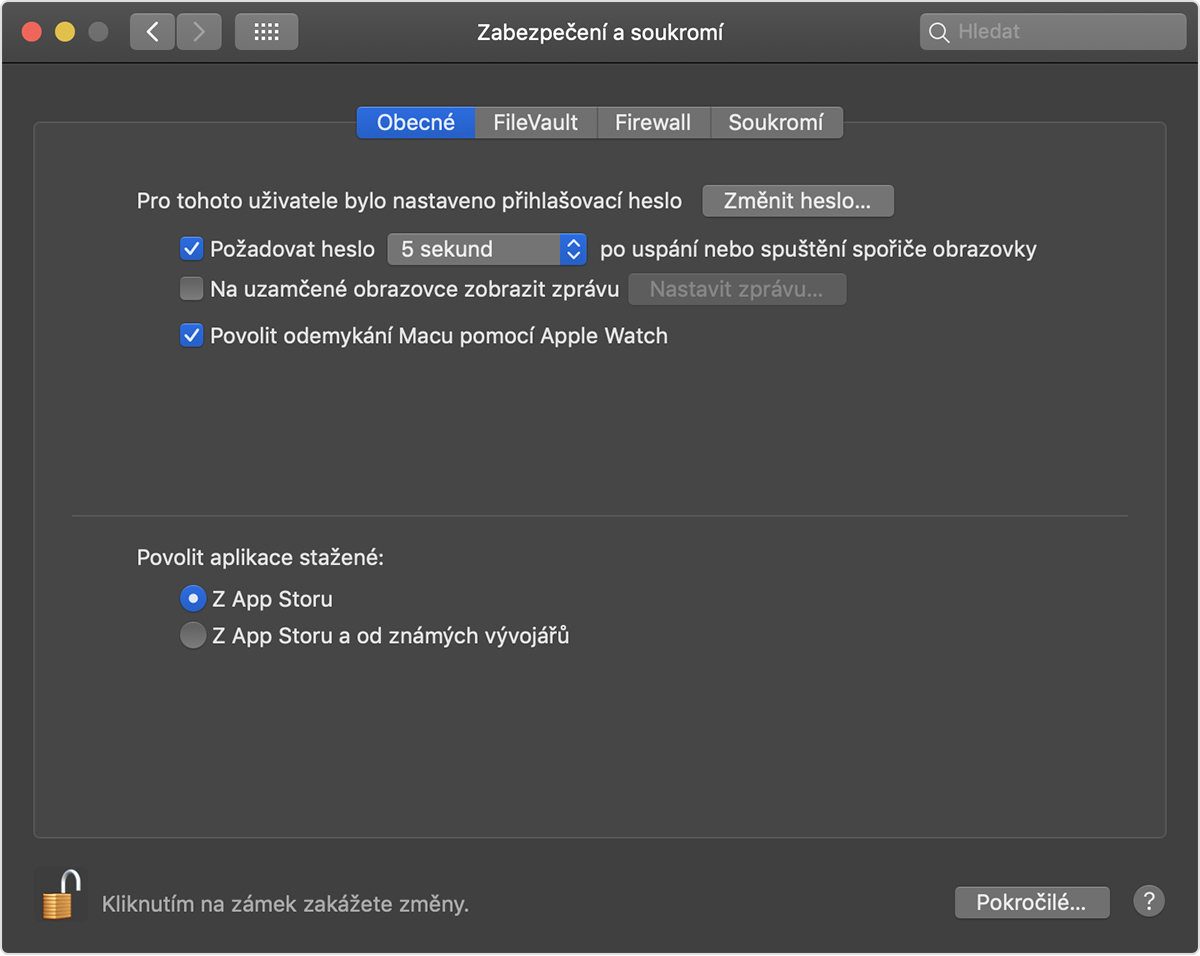The height and width of the screenshot is (956, 1200).
Task: Uncheck Apple Watch unlock option
Action: (191, 336)
